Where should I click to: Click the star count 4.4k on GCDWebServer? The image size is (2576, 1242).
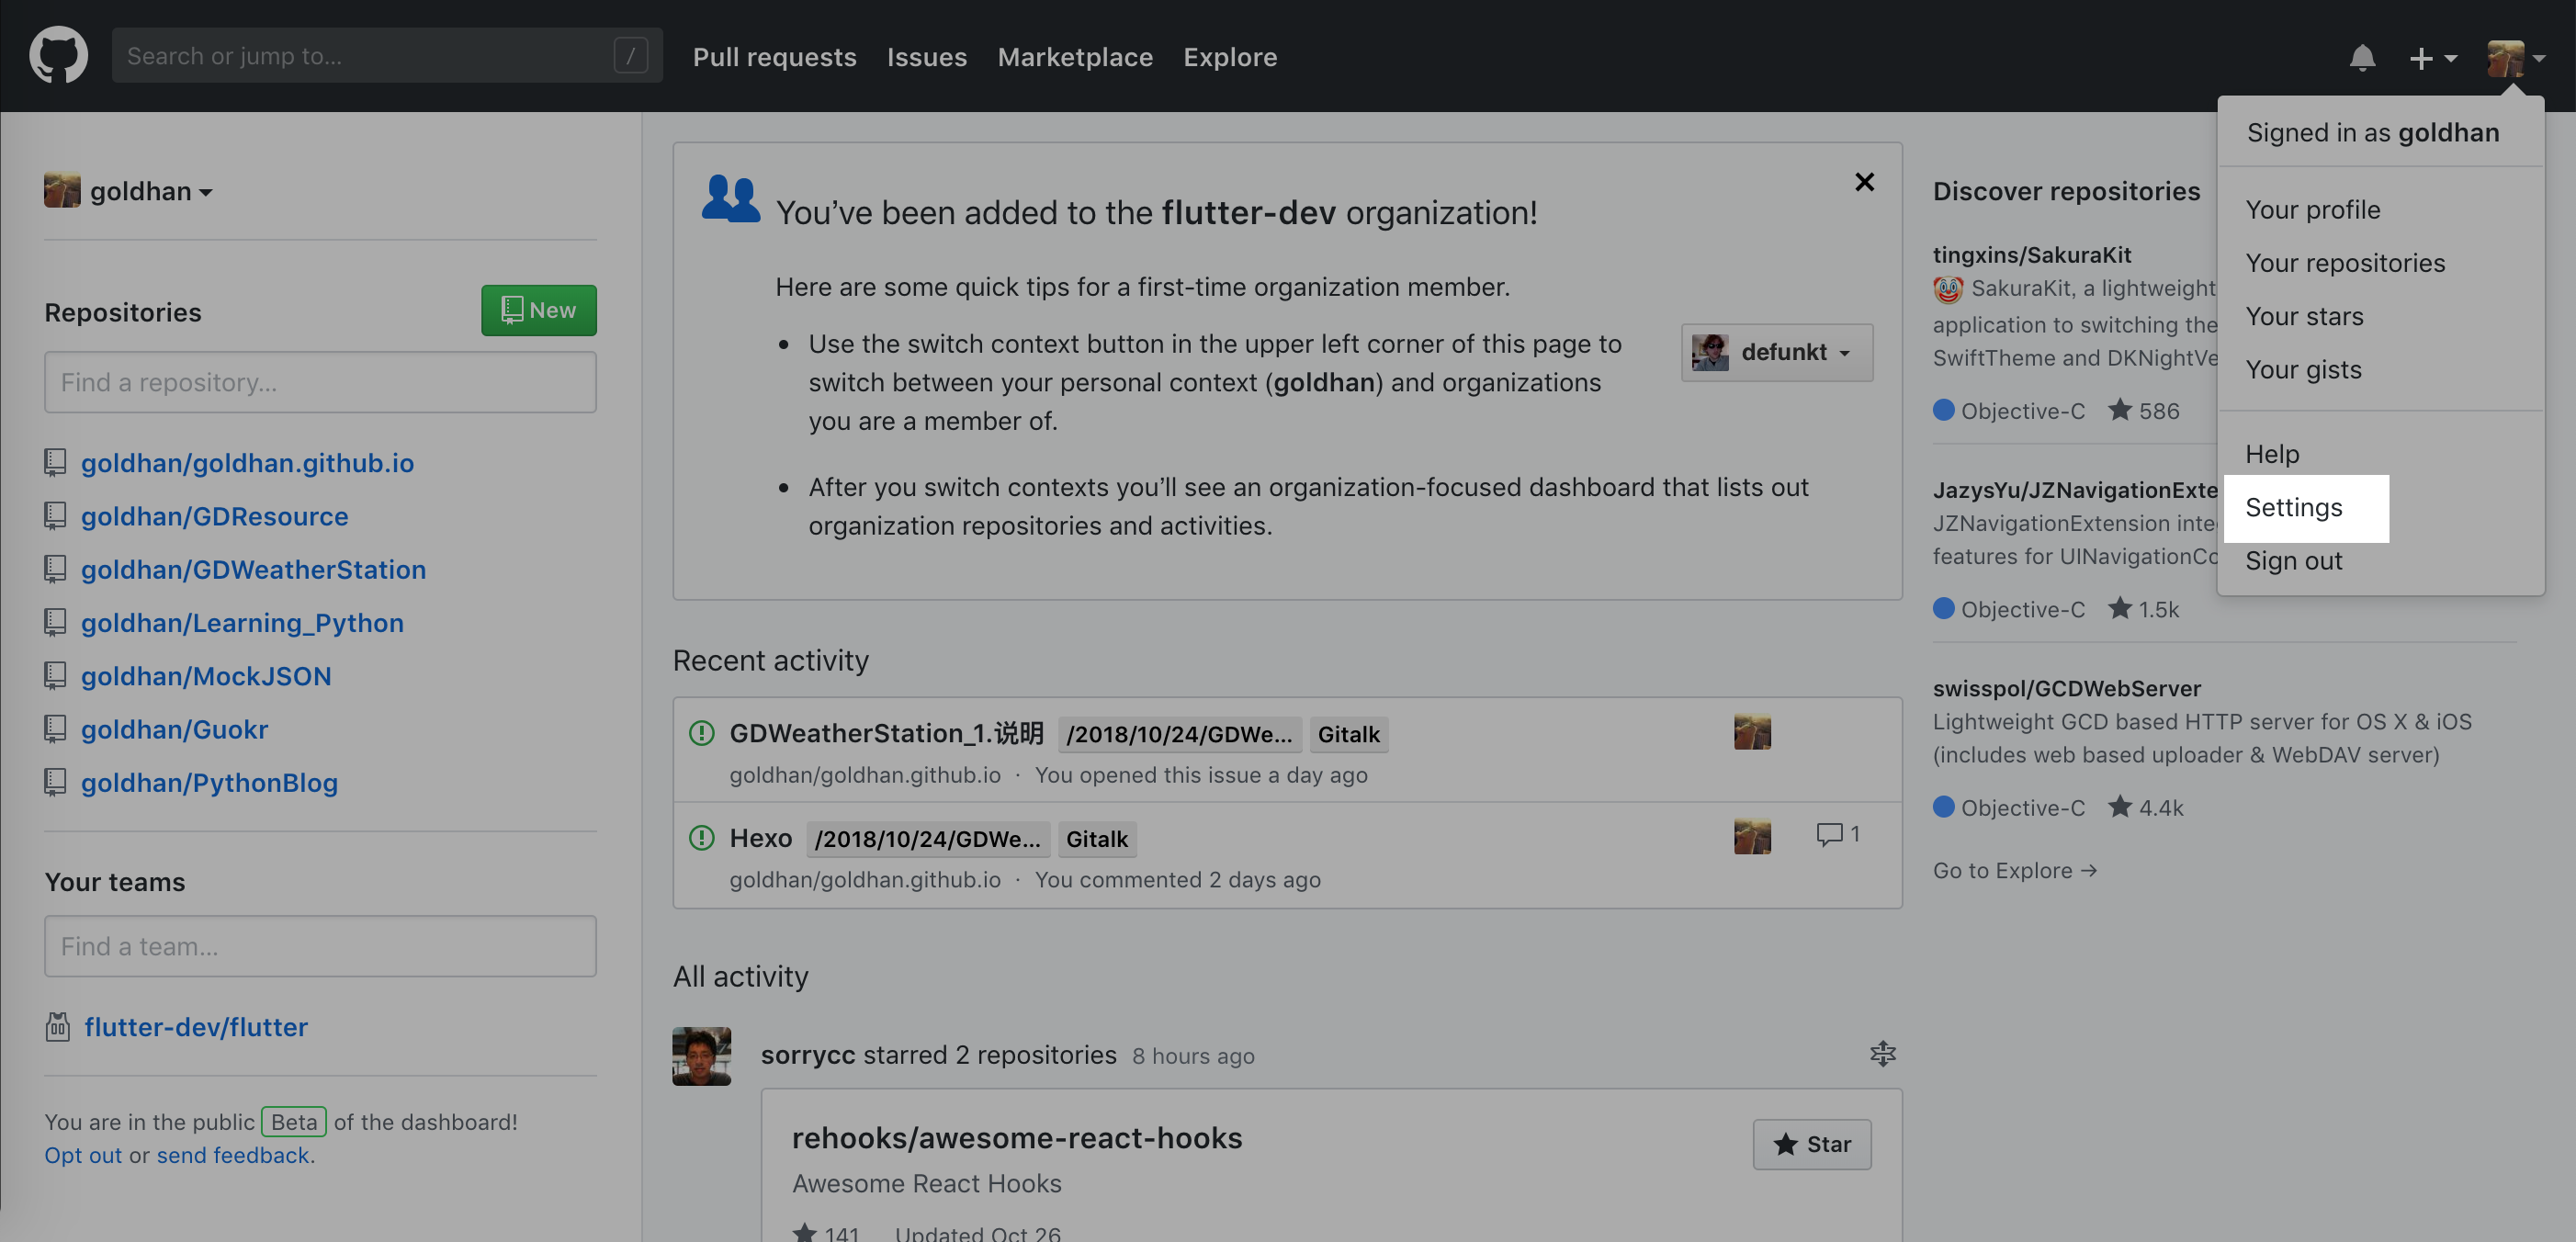pyautogui.click(x=2144, y=807)
